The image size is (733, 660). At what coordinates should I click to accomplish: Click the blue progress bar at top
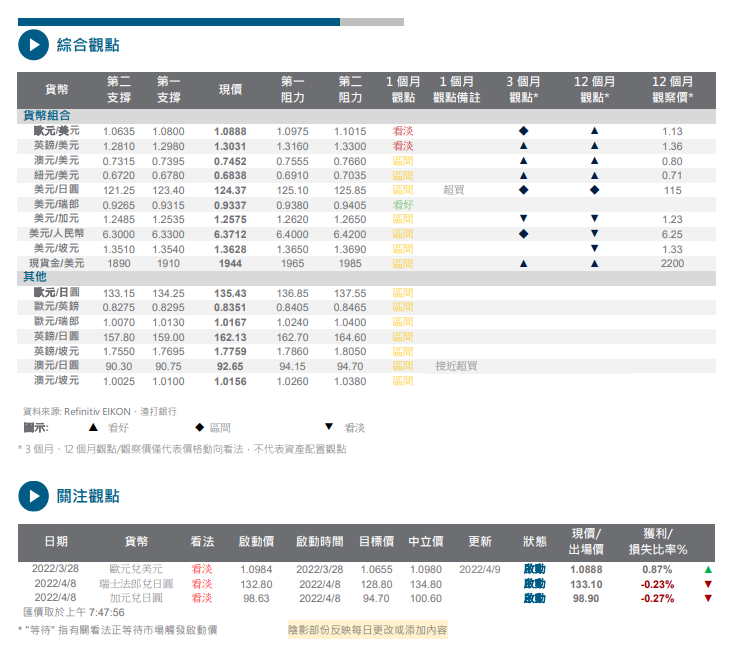point(179,21)
